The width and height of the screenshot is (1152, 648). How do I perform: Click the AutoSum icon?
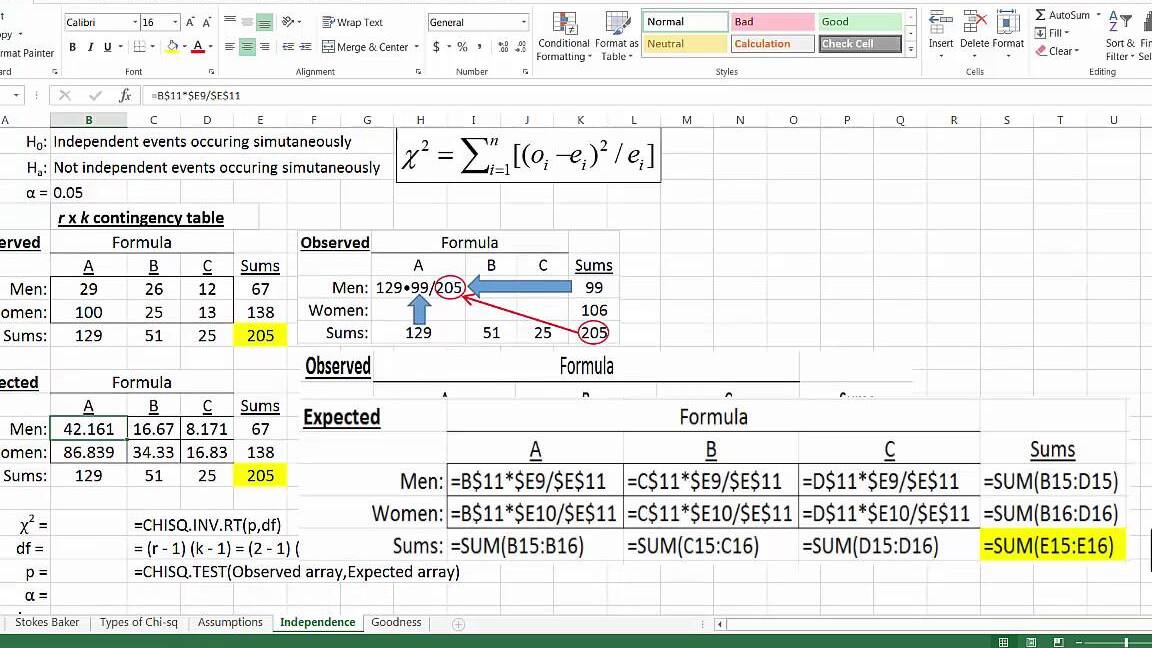[1043, 14]
